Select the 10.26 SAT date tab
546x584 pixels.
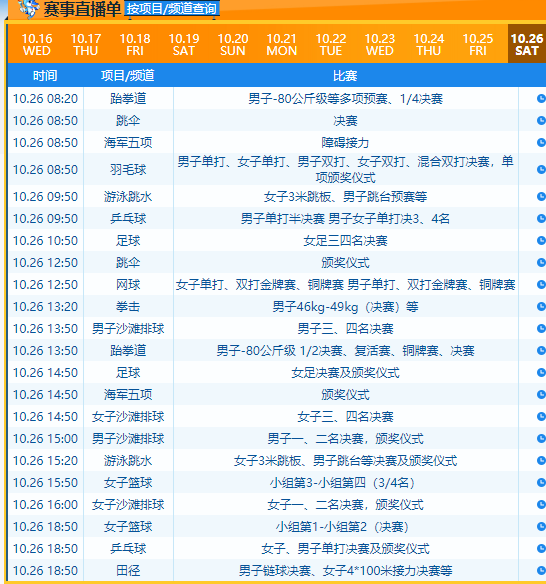point(527,44)
